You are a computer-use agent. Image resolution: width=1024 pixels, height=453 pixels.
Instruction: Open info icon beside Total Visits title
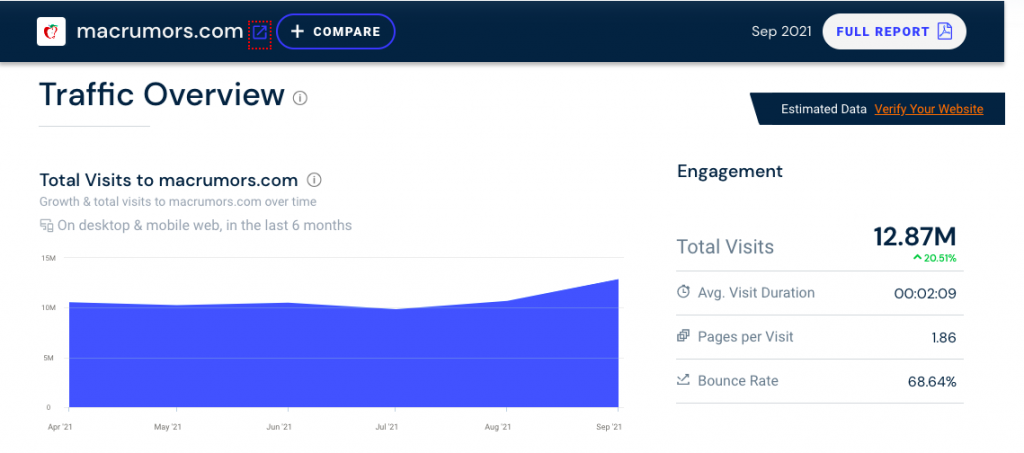pyautogui.click(x=314, y=180)
